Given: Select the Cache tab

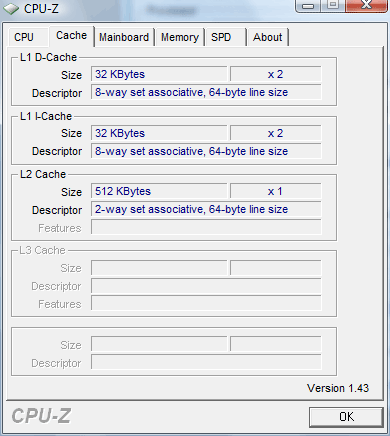Looking at the screenshot, I should tap(71, 36).
